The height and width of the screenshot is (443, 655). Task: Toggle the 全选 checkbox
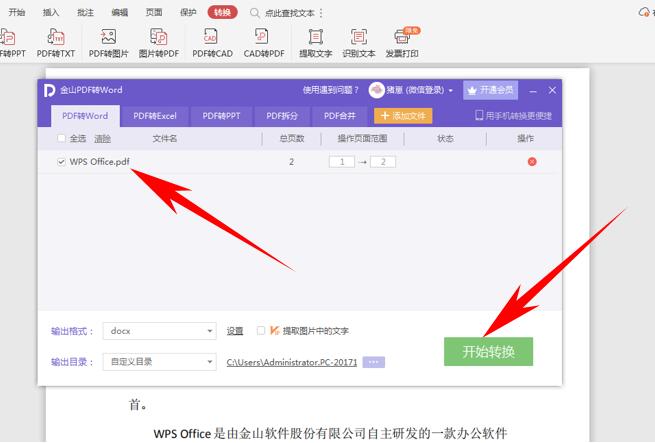tap(61, 138)
